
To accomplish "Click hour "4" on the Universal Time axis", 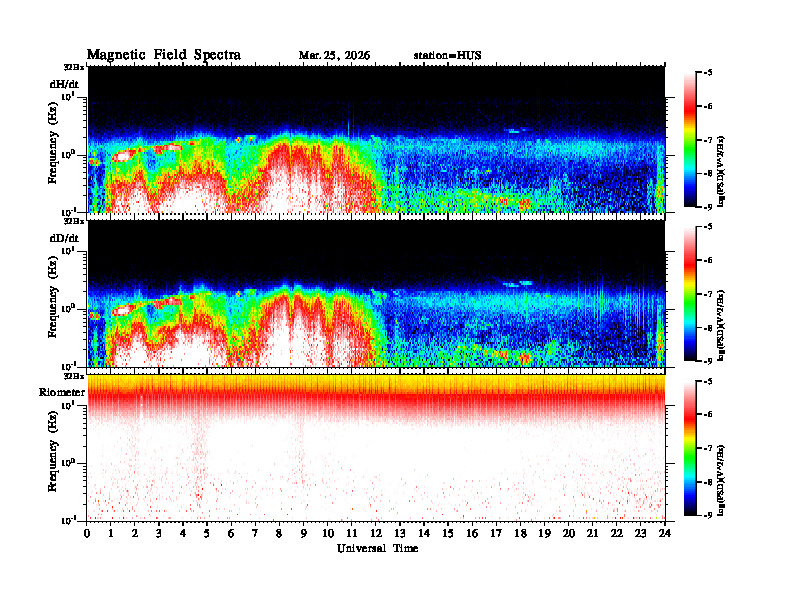I will 183,533.
